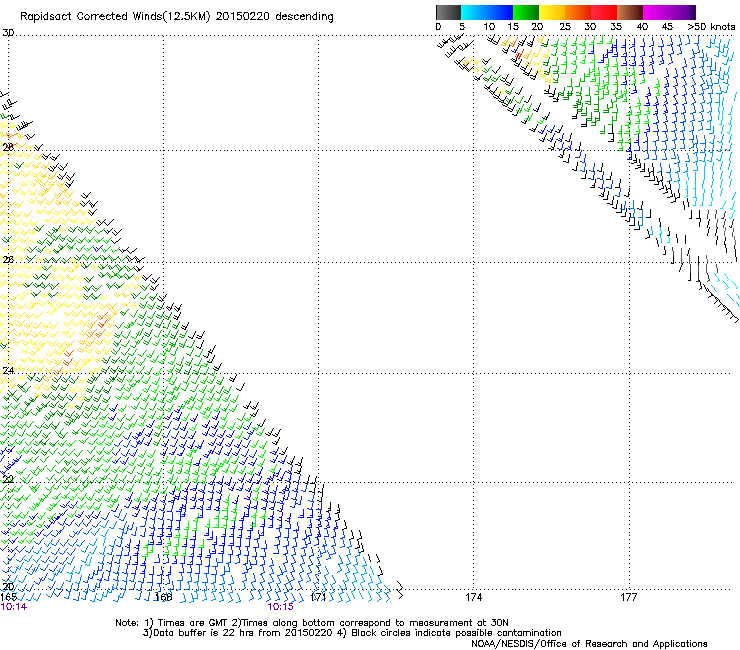Click the chart title 'Rapidsact Corrected Winds(12.5KM)'
Viewport: 740px width, 650px height.
click(115, 17)
